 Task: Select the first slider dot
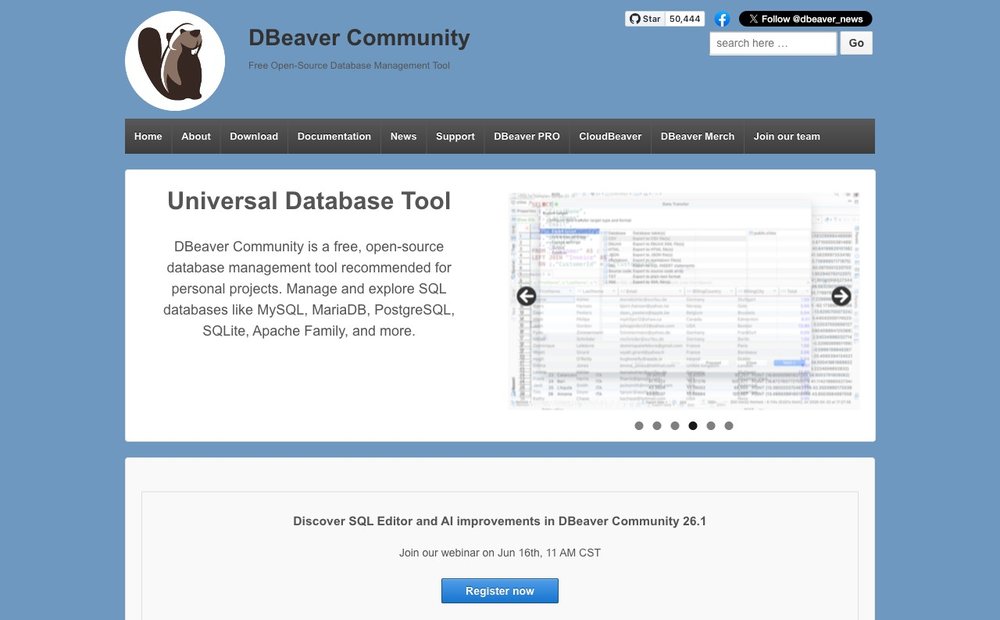pos(639,425)
